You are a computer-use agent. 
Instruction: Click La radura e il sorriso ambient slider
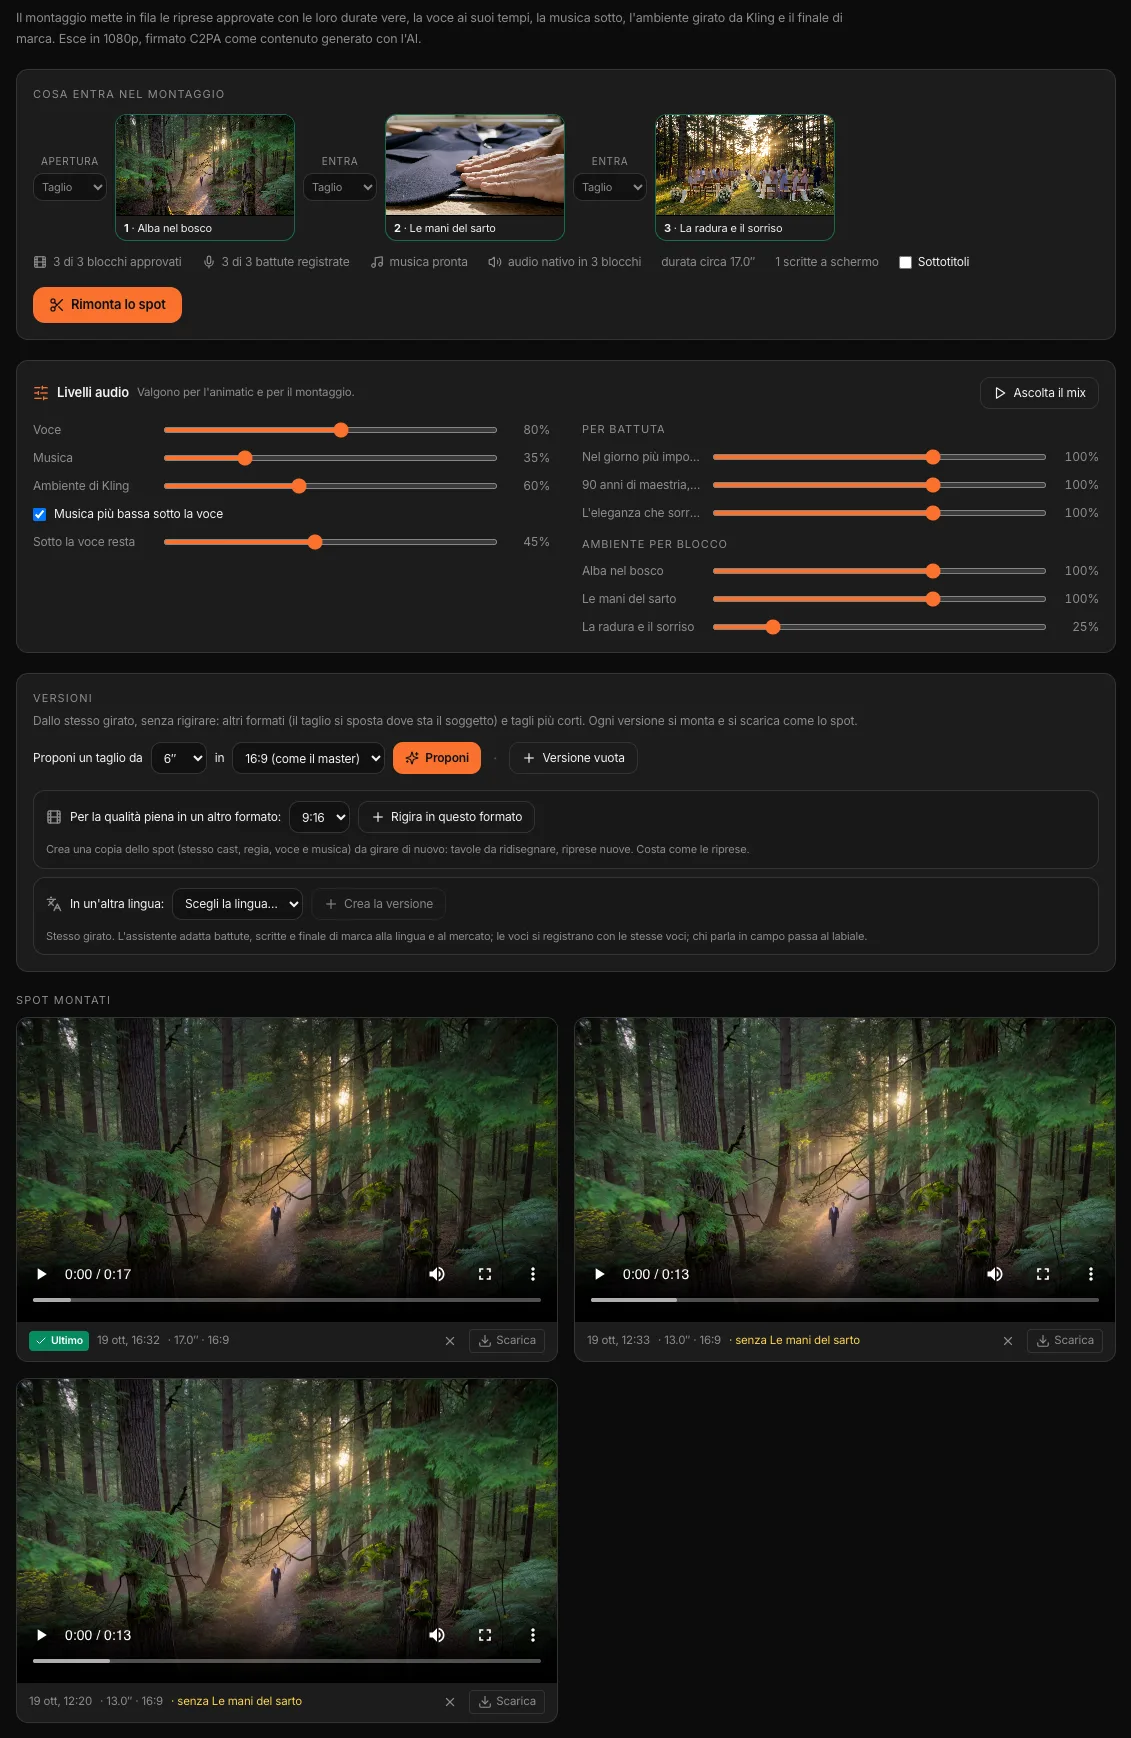[879, 627]
